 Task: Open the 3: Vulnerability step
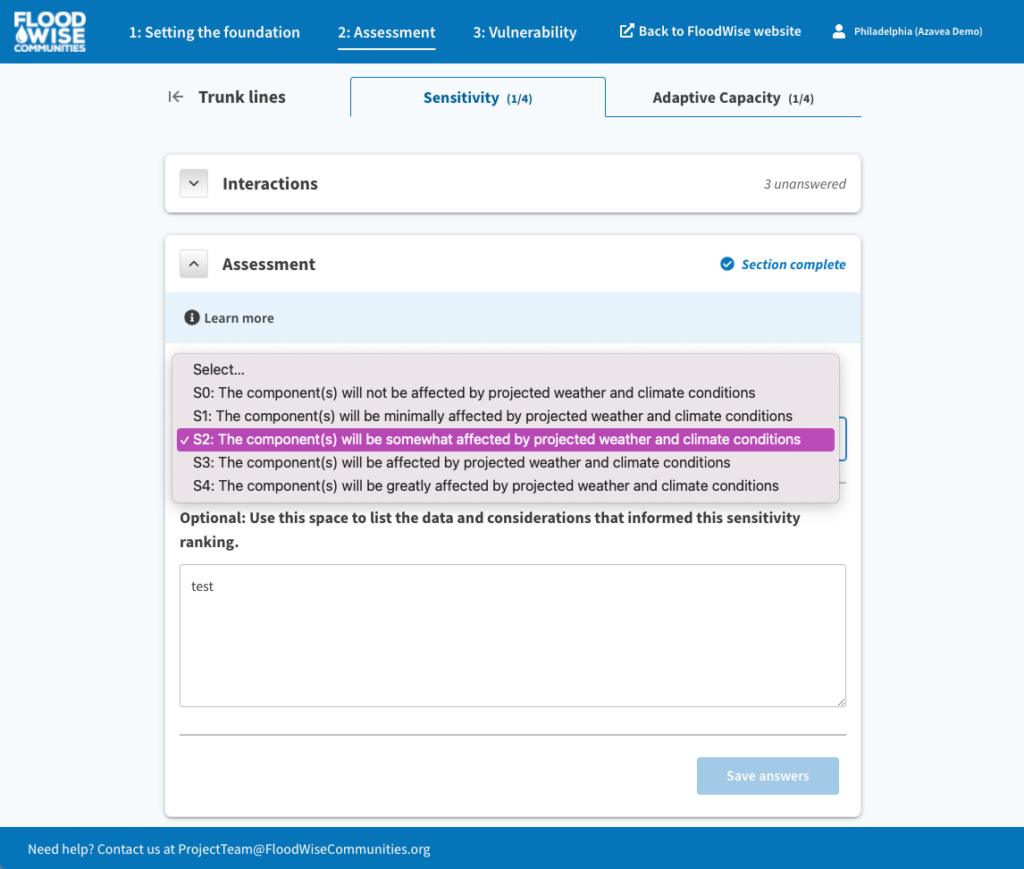(525, 32)
